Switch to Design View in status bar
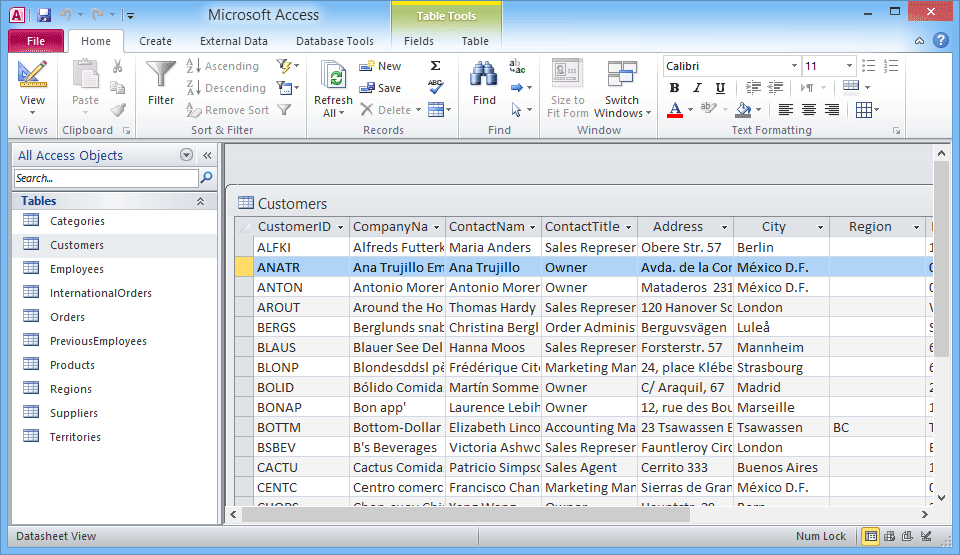The image size is (960, 555). click(x=926, y=536)
